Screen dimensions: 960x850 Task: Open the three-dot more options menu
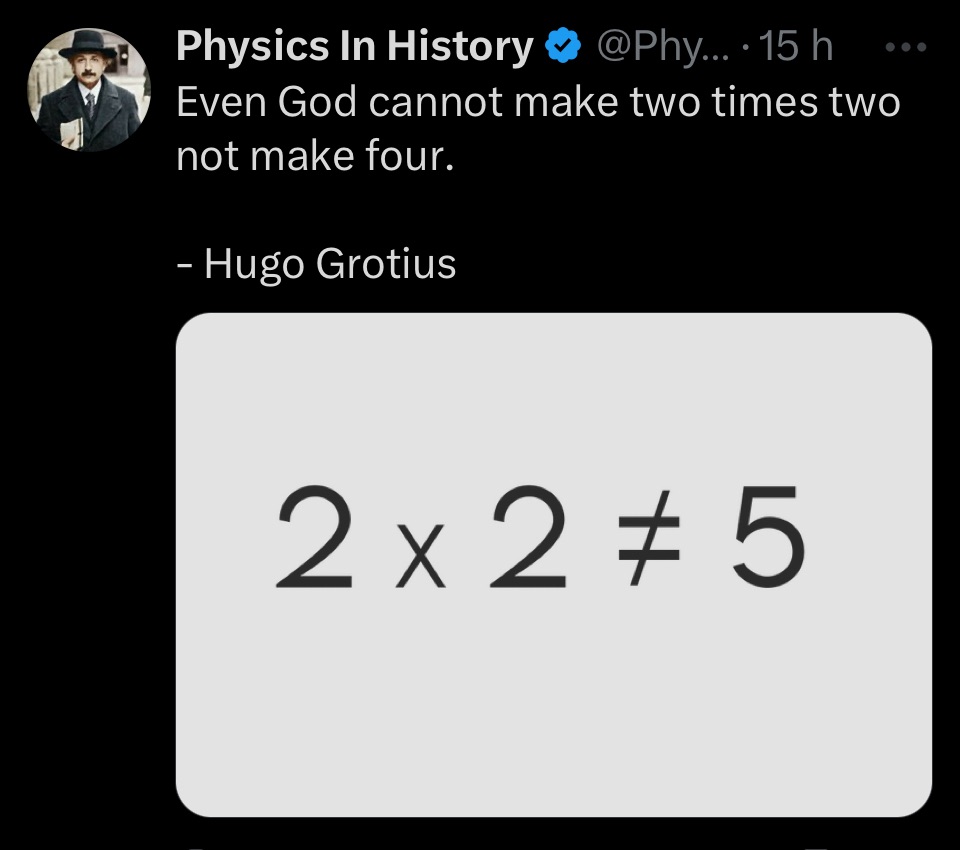(907, 46)
